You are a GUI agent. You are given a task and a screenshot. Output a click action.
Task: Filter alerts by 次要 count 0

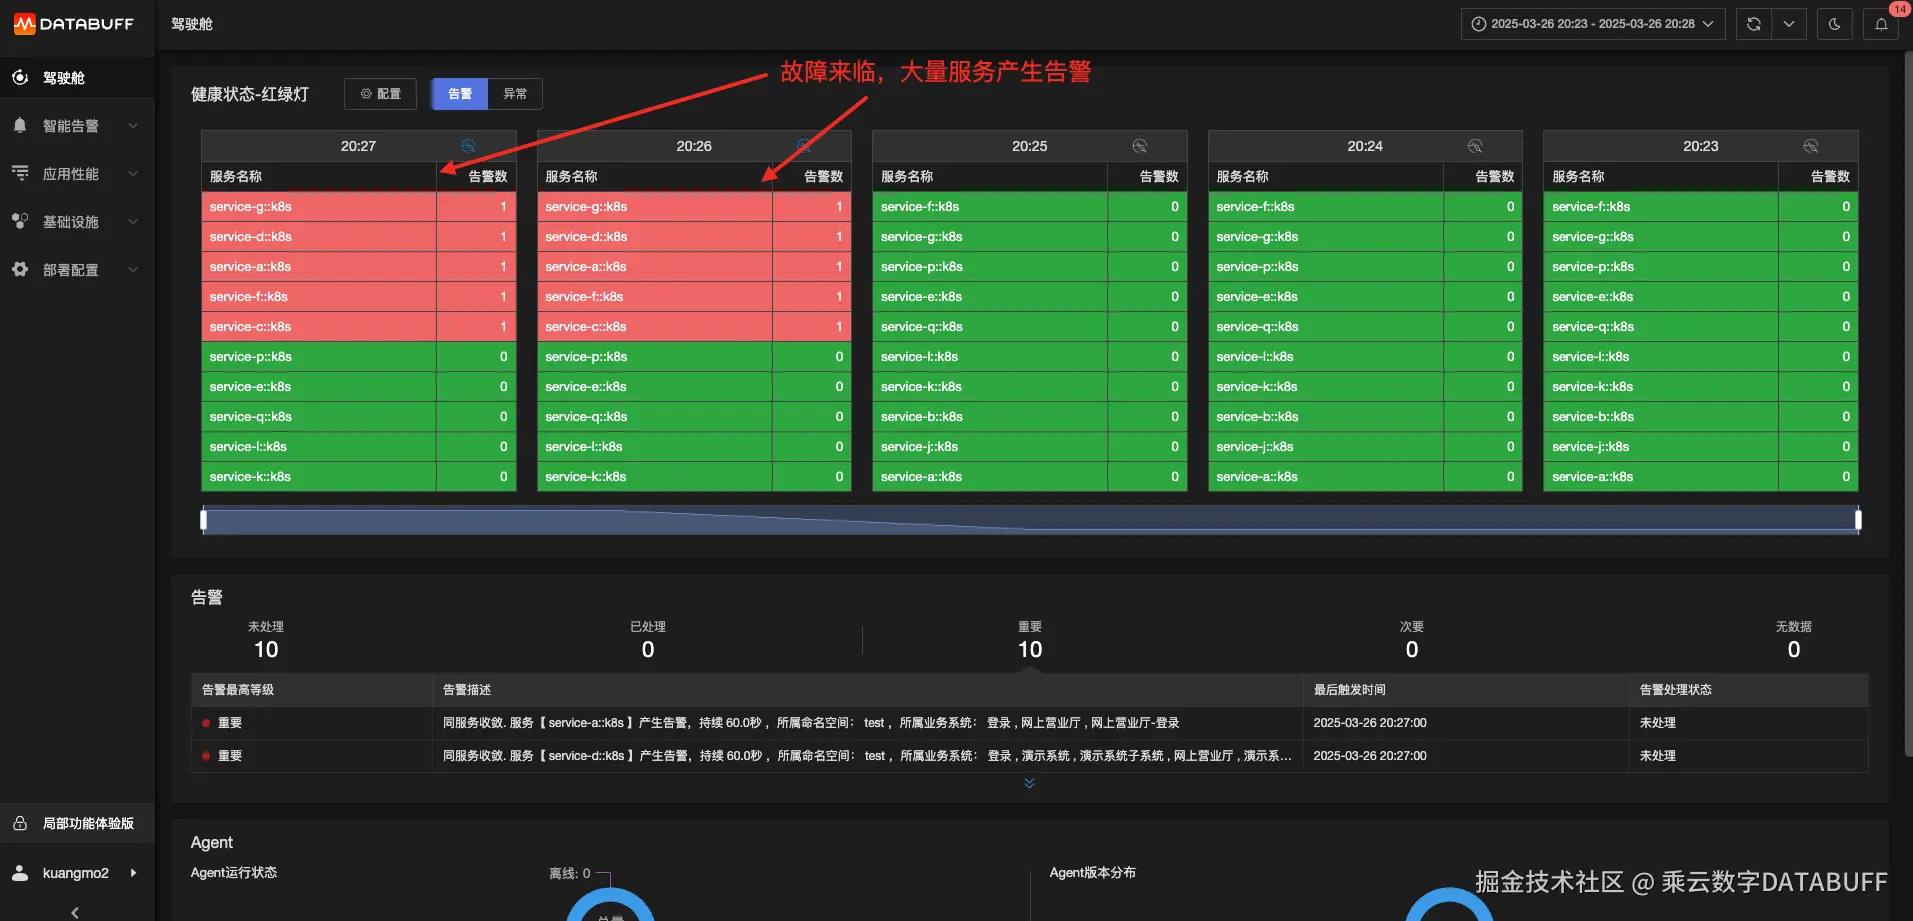pyautogui.click(x=1412, y=640)
